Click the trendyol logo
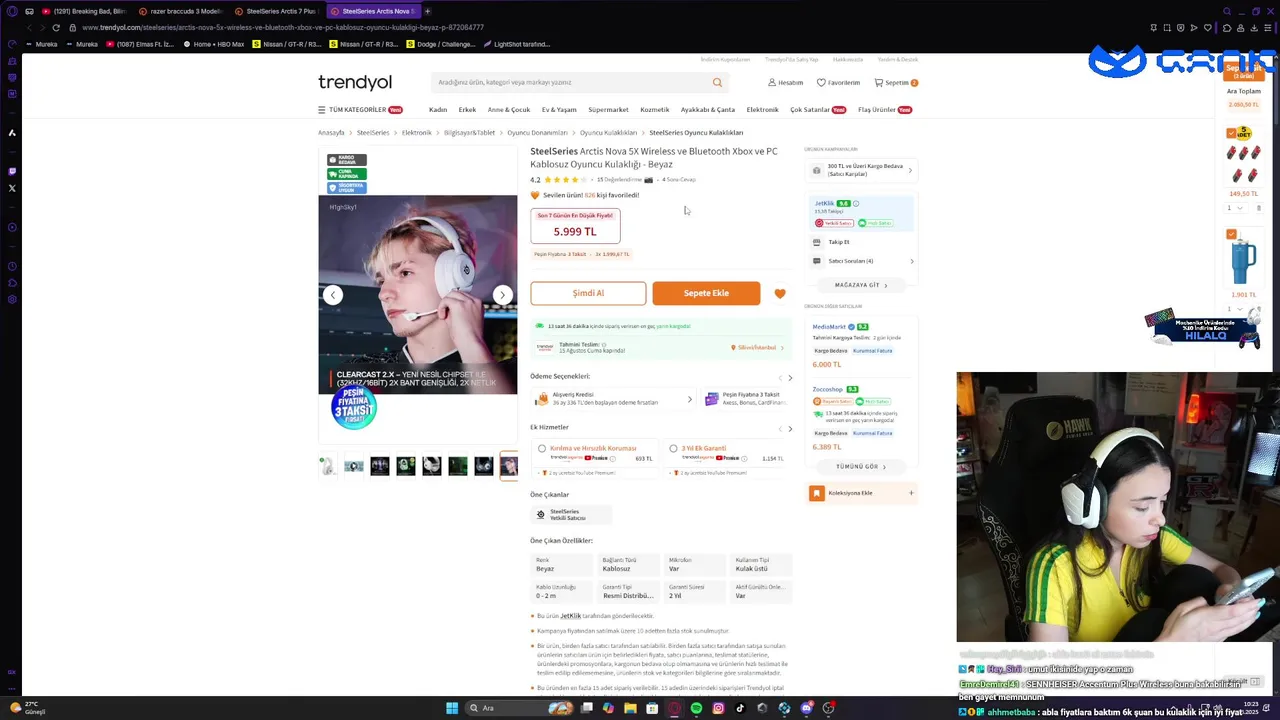Viewport: 1280px width, 720px height. [355, 82]
